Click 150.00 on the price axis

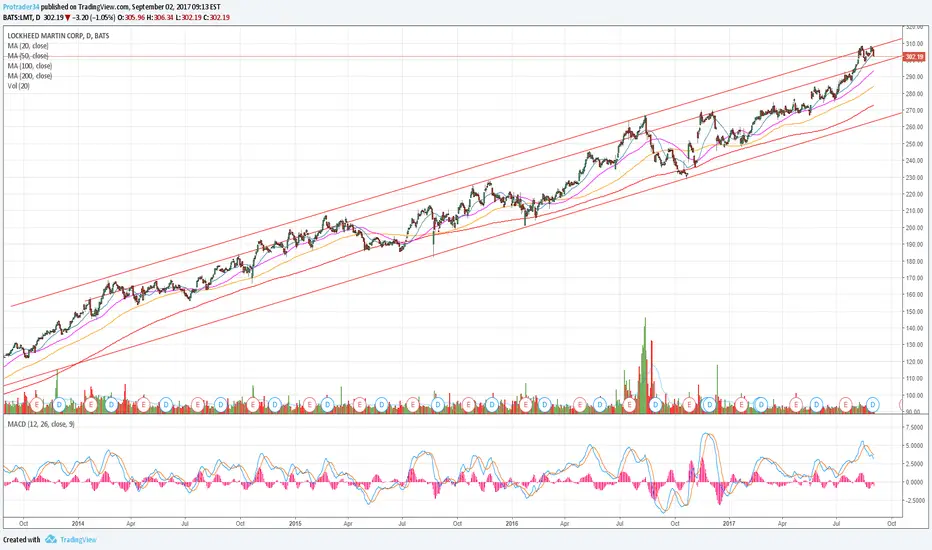(914, 312)
